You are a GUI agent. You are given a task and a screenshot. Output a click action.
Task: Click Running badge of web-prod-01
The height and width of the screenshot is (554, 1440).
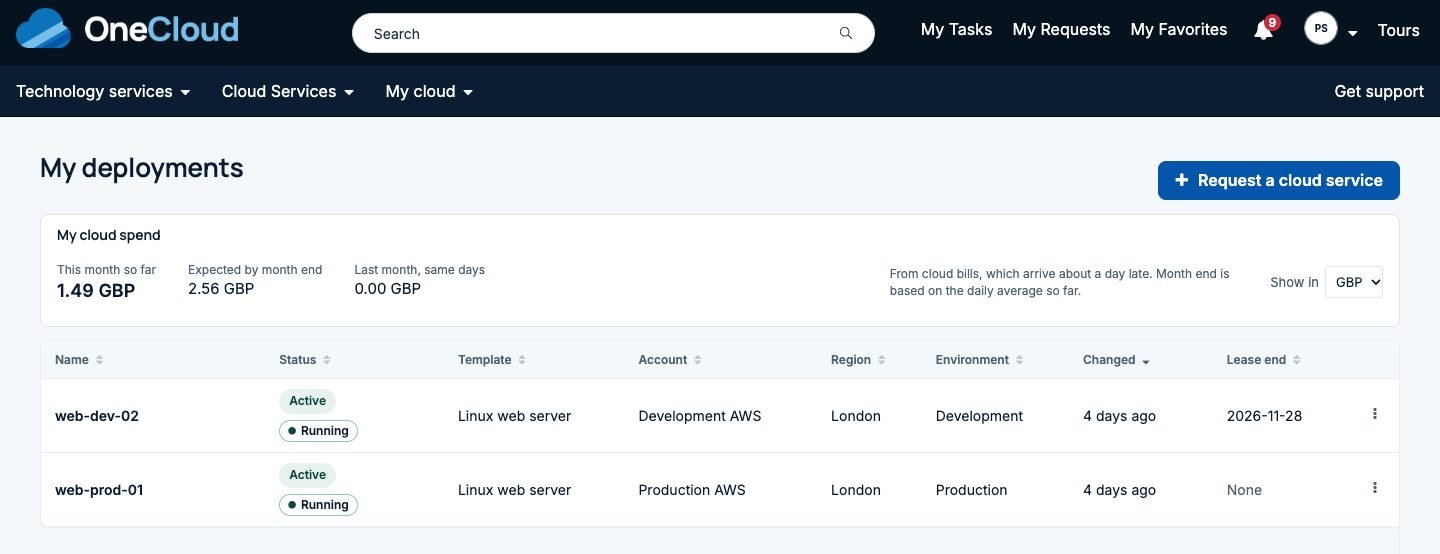click(318, 505)
